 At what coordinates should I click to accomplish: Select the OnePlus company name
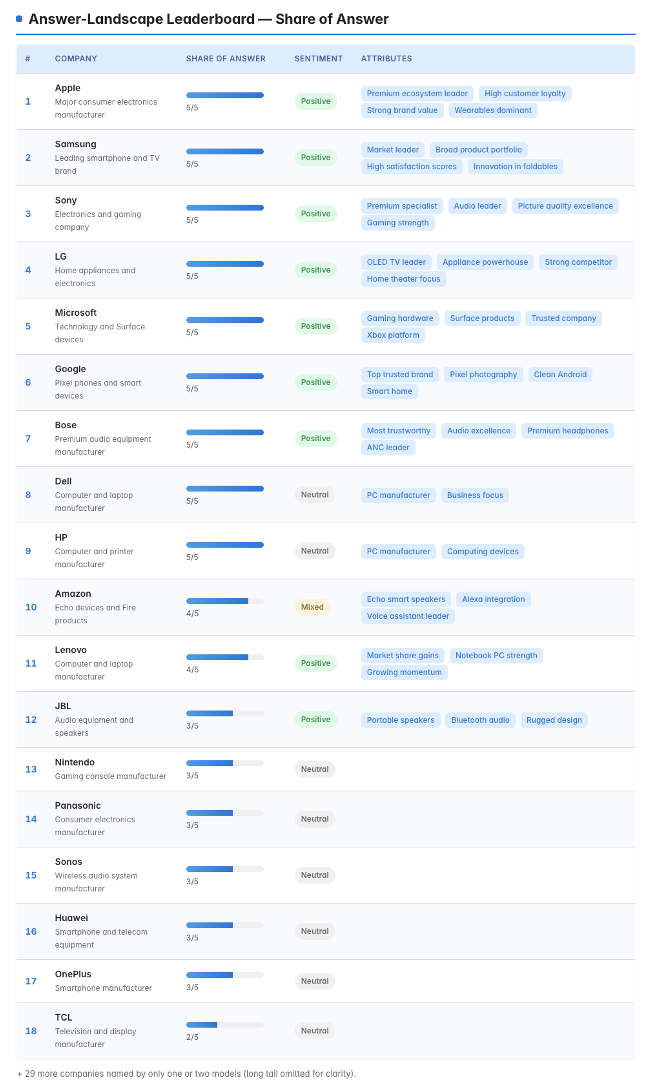[x=73, y=974]
